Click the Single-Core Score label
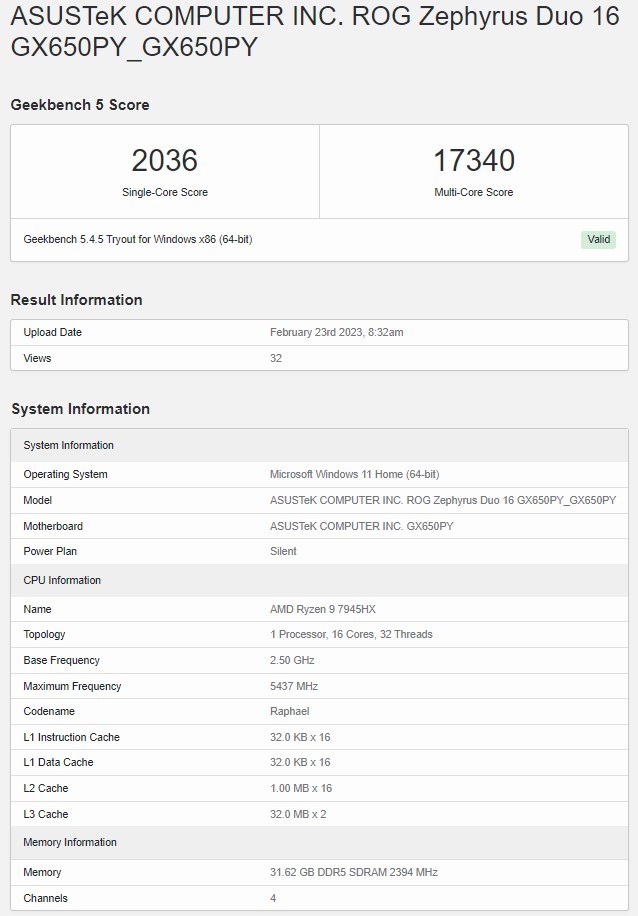The image size is (638, 916). (x=165, y=192)
